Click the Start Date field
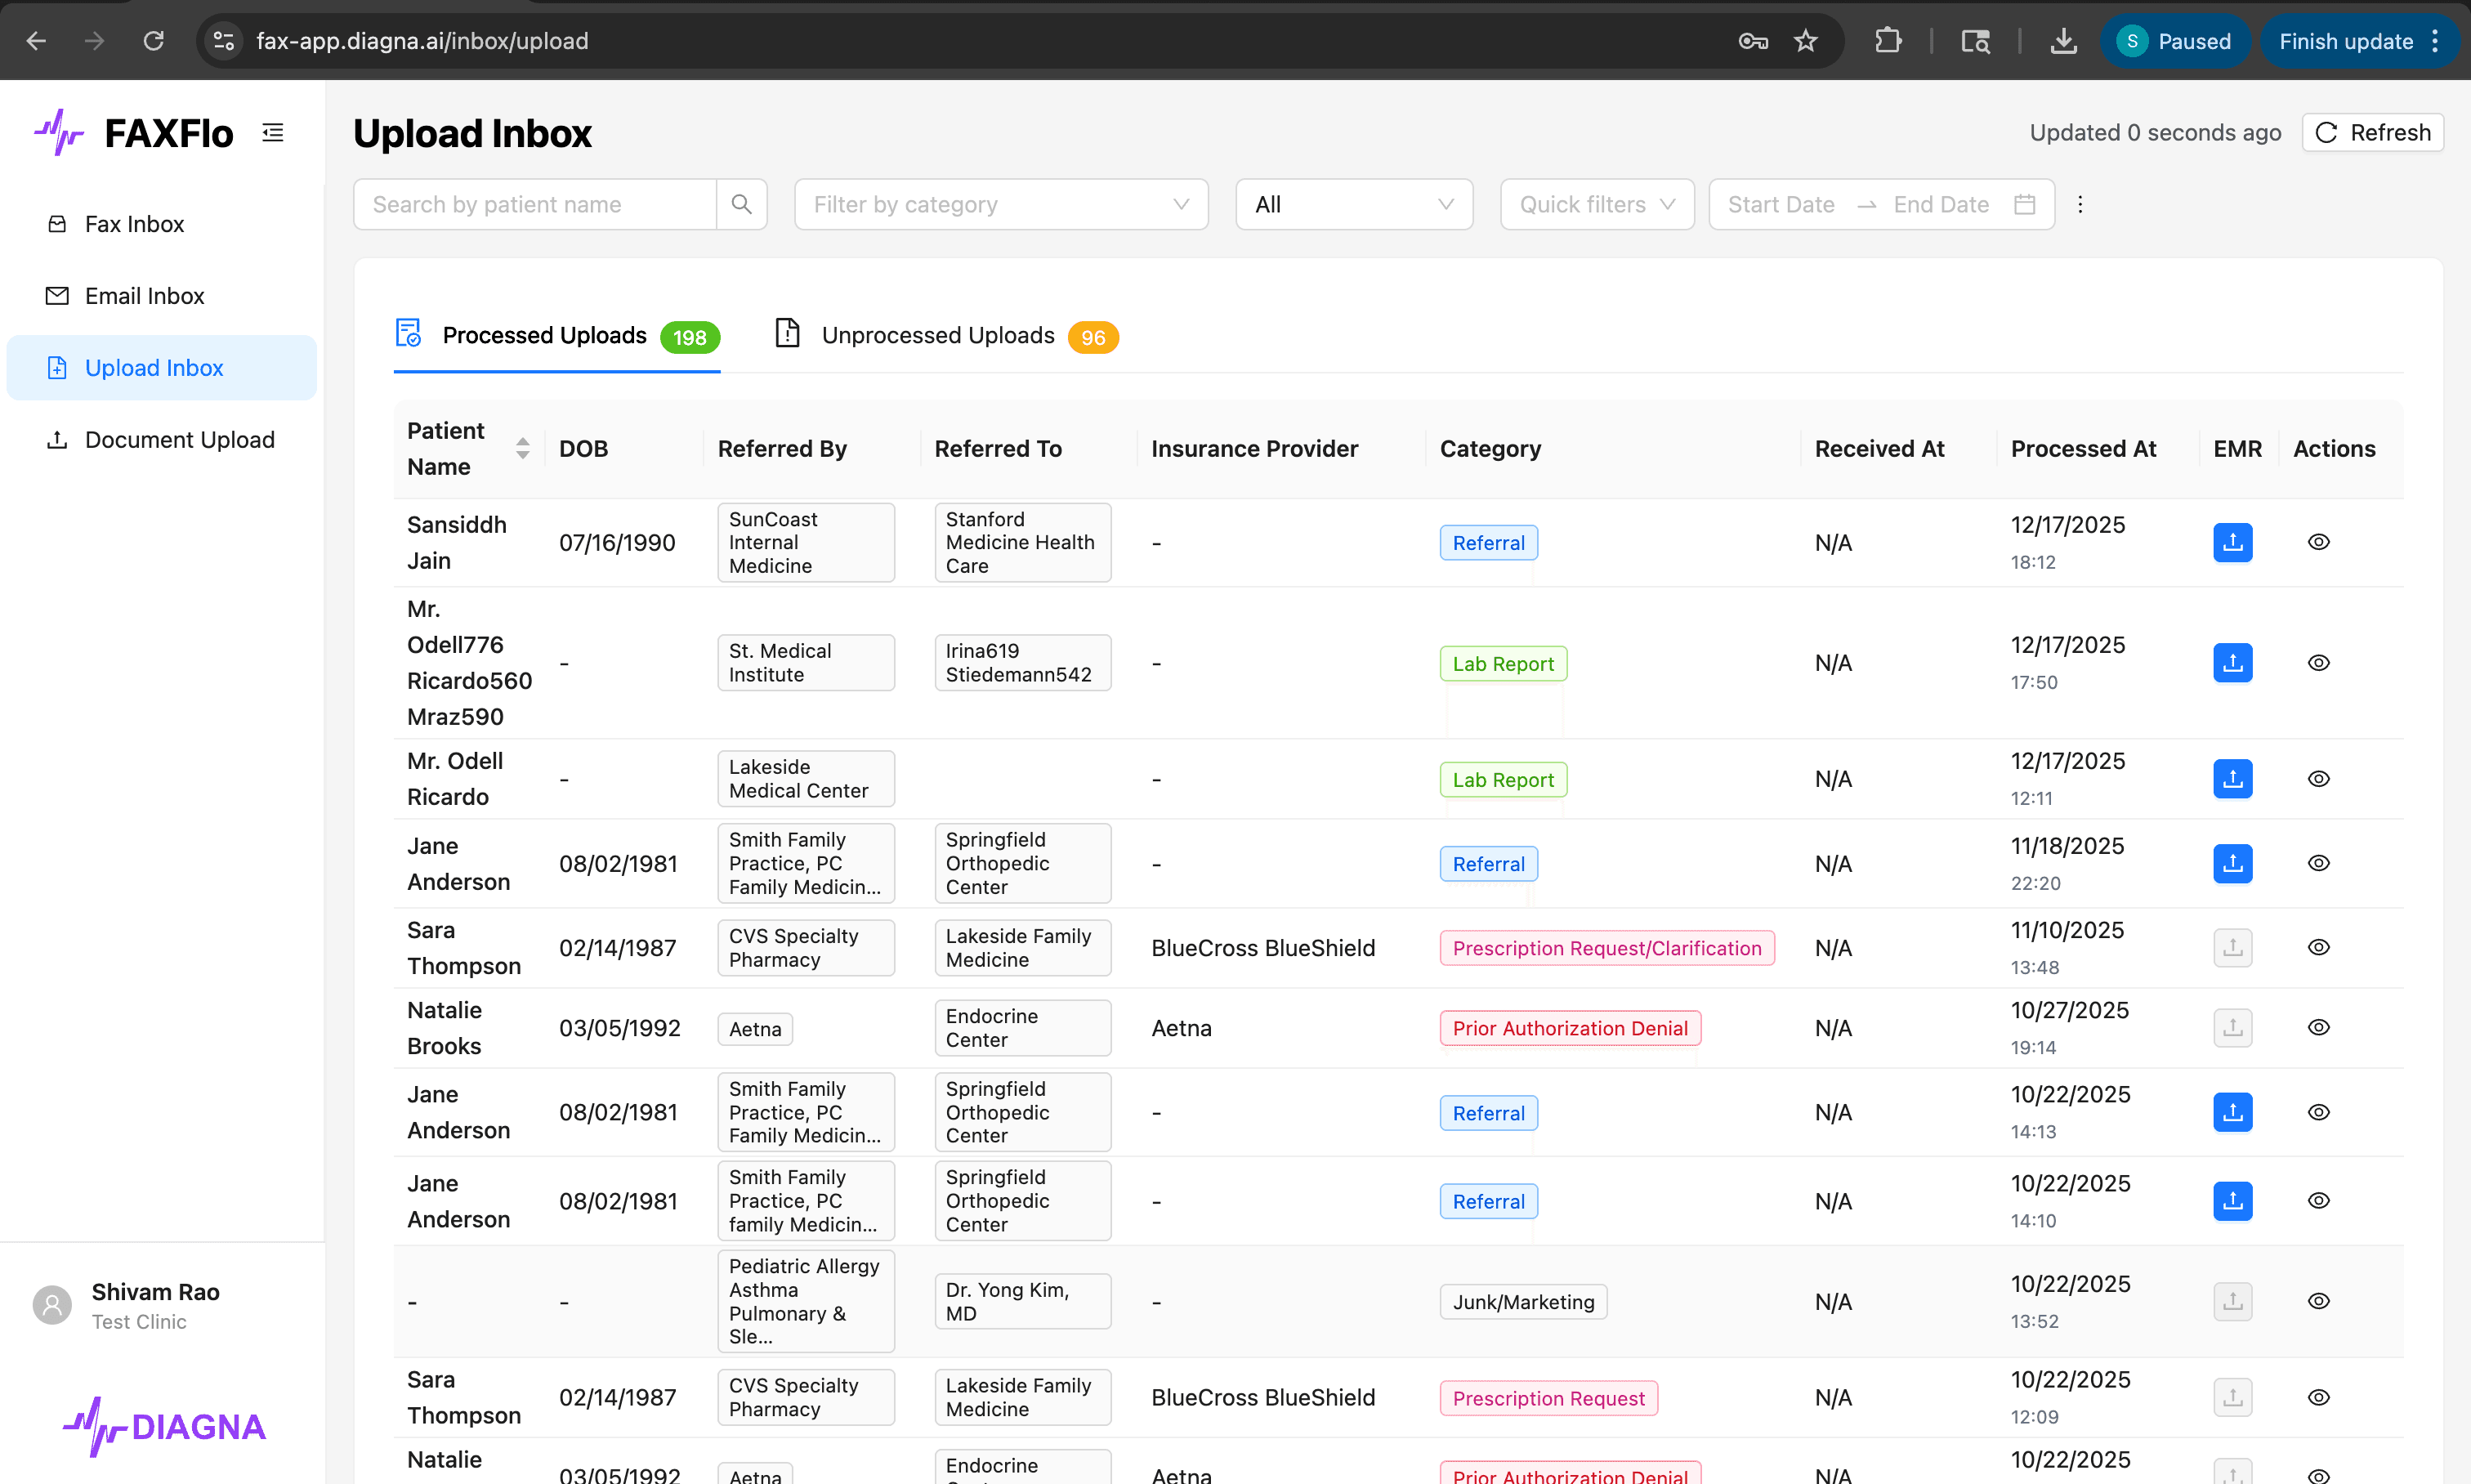This screenshot has height=1484, width=2471. 1782,204
